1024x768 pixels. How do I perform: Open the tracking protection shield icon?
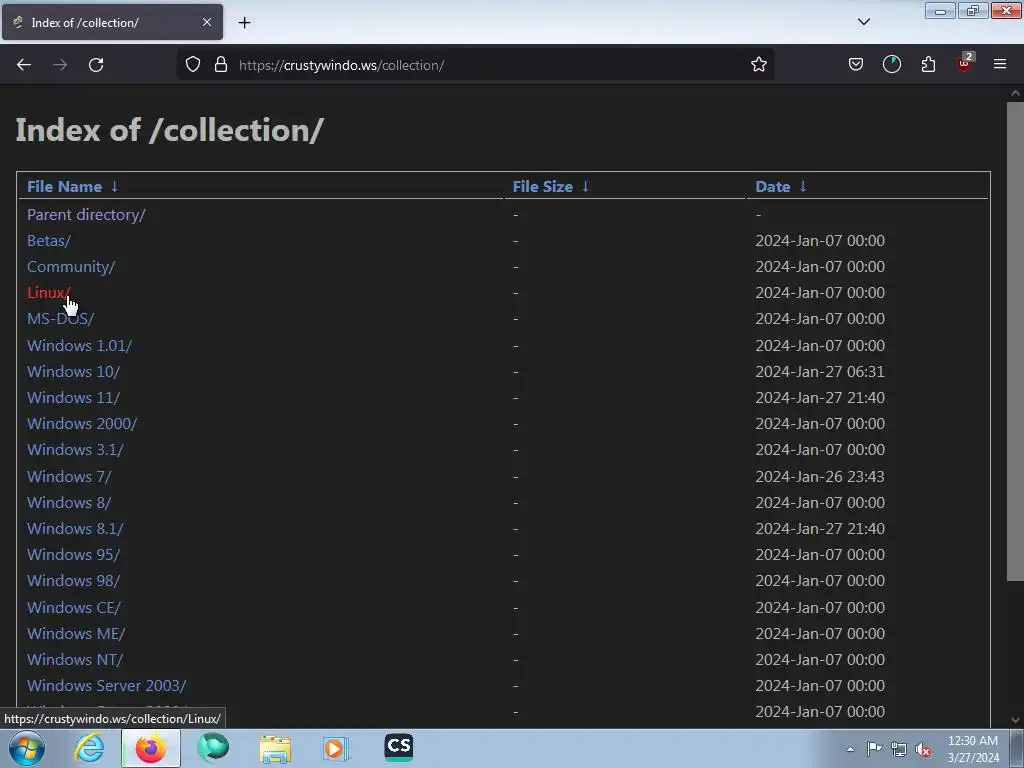coord(193,65)
